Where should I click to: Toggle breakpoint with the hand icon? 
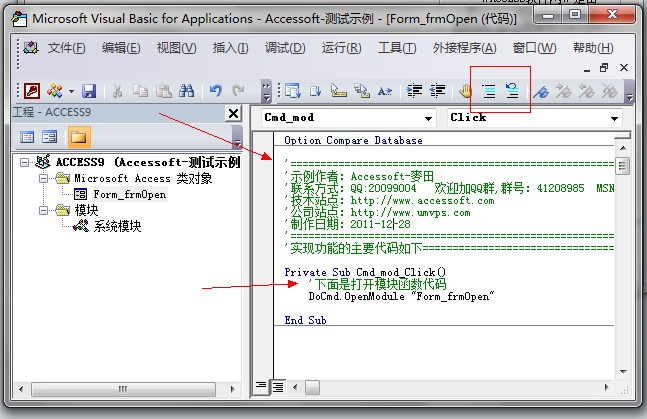(466, 91)
